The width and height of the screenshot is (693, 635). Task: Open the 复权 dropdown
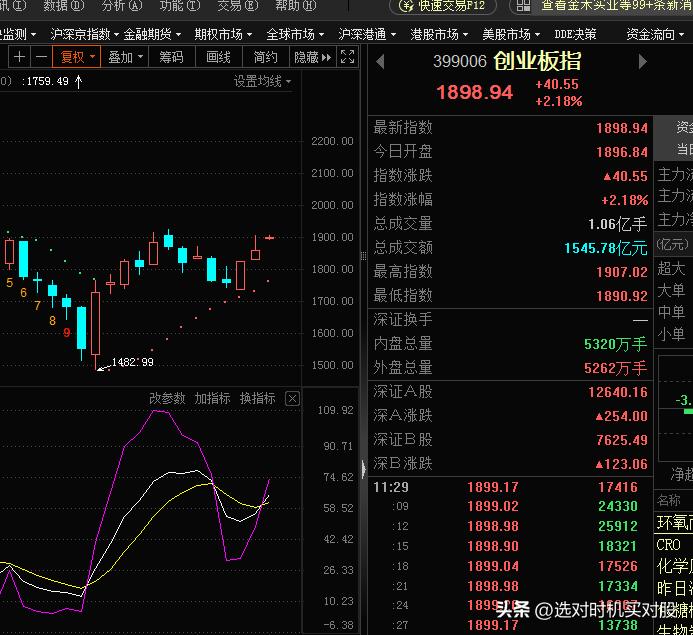77,57
